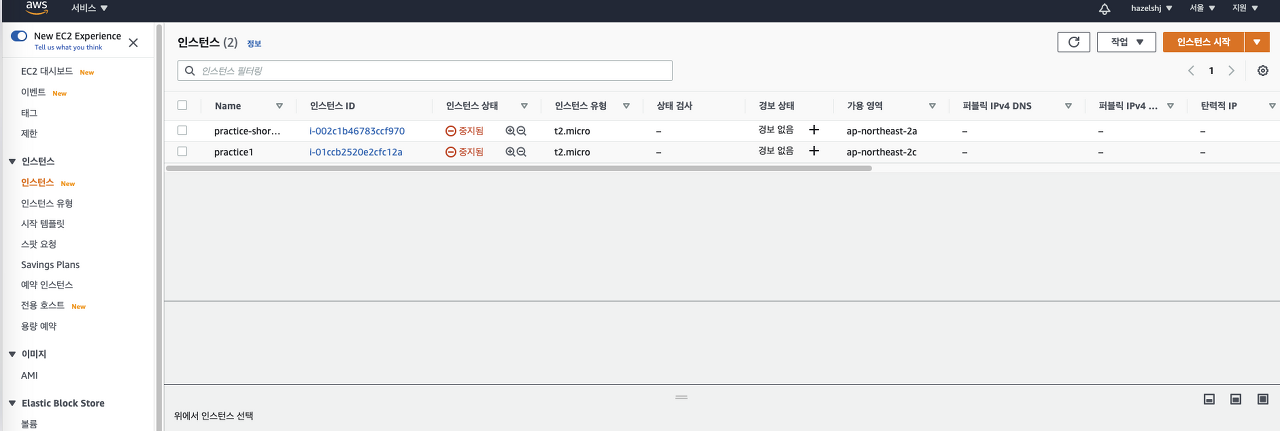Click ap-northeast-2c availability zone cell
The height and width of the screenshot is (431, 1280).
[x=881, y=152]
